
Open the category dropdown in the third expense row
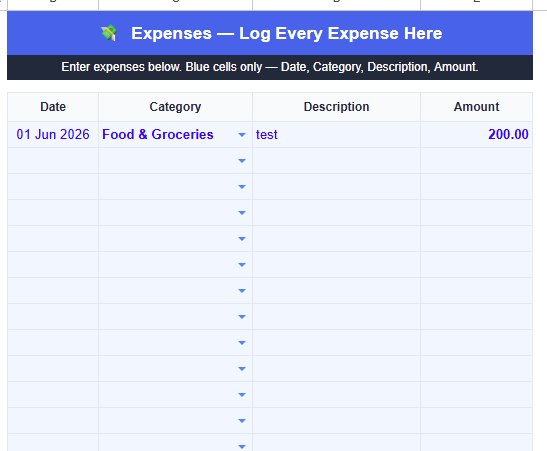click(242, 187)
